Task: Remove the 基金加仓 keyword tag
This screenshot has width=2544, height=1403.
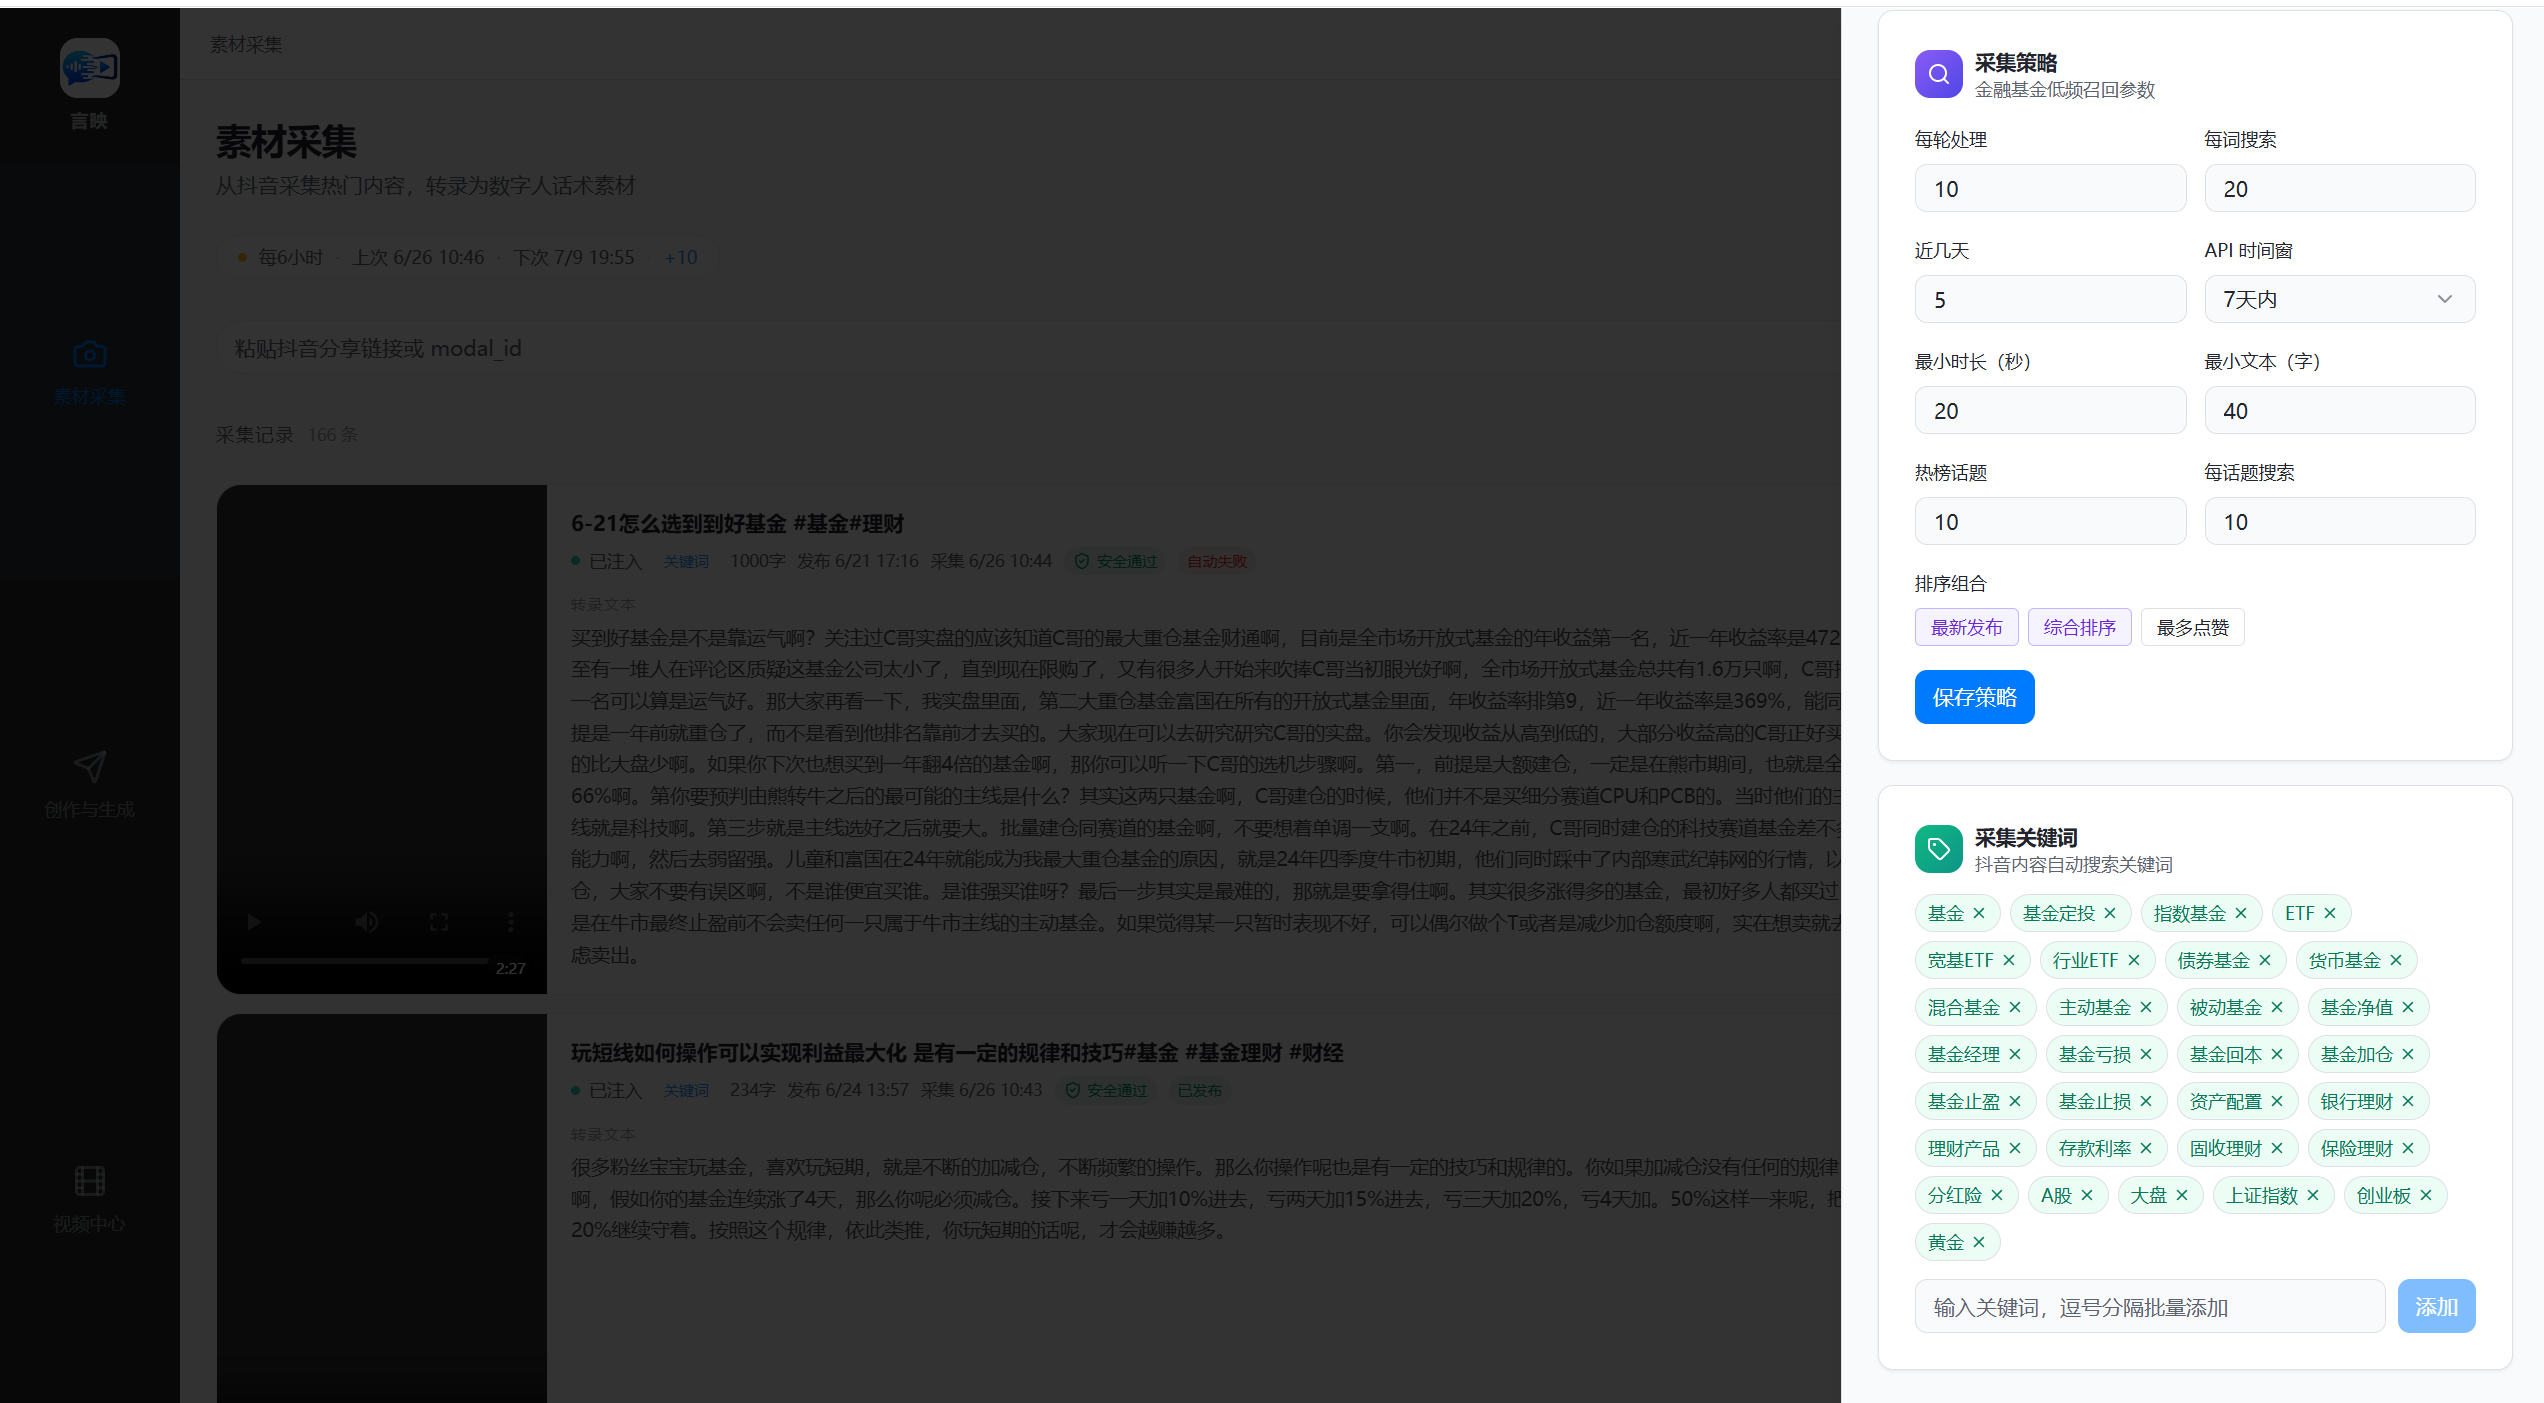Action: tap(2407, 1054)
